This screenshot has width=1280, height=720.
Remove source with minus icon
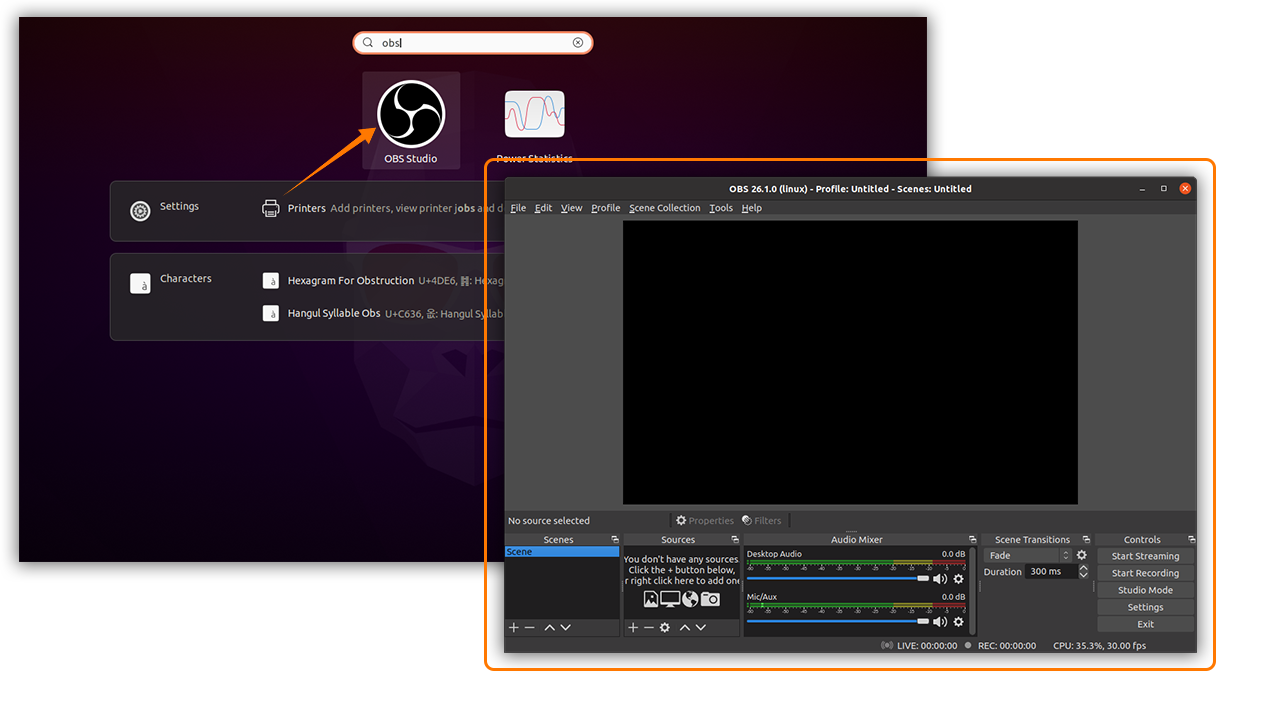[x=648, y=627]
